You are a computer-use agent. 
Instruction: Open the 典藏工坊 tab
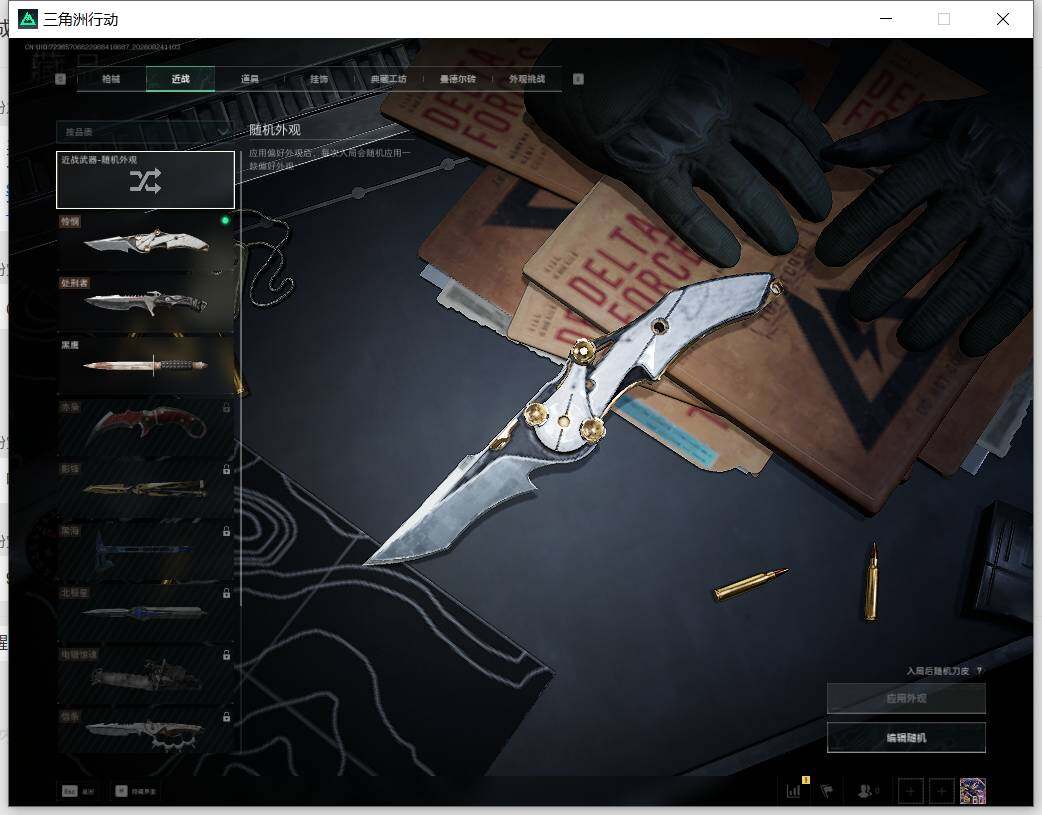tap(389, 79)
